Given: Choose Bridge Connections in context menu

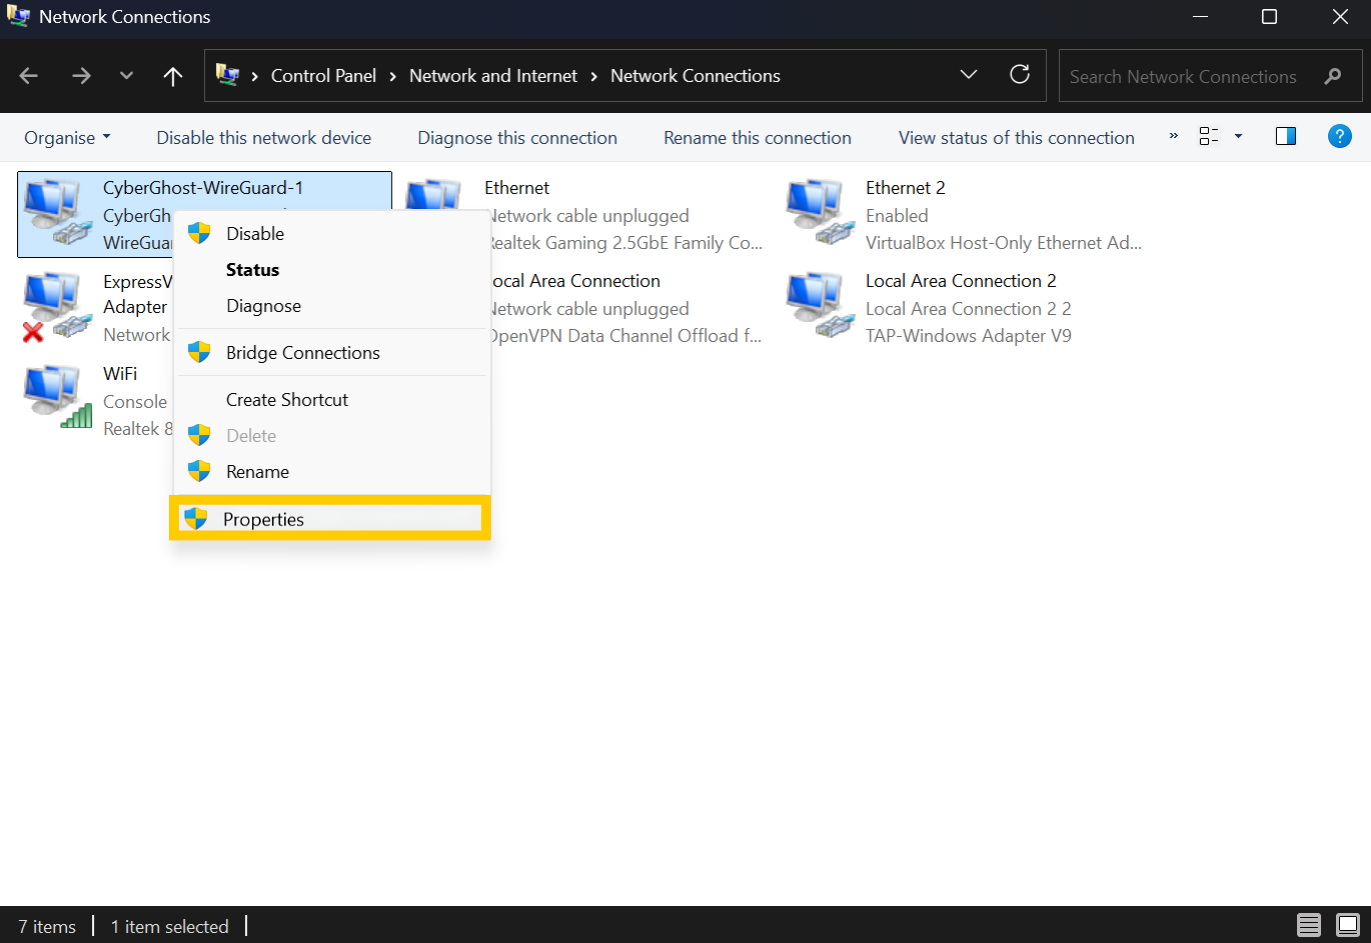Looking at the screenshot, I should [x=334, y=353].
